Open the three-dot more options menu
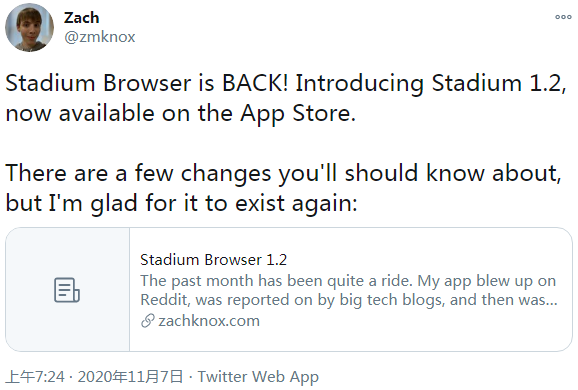This screenshot has width=578, height=390. [563, 17]
